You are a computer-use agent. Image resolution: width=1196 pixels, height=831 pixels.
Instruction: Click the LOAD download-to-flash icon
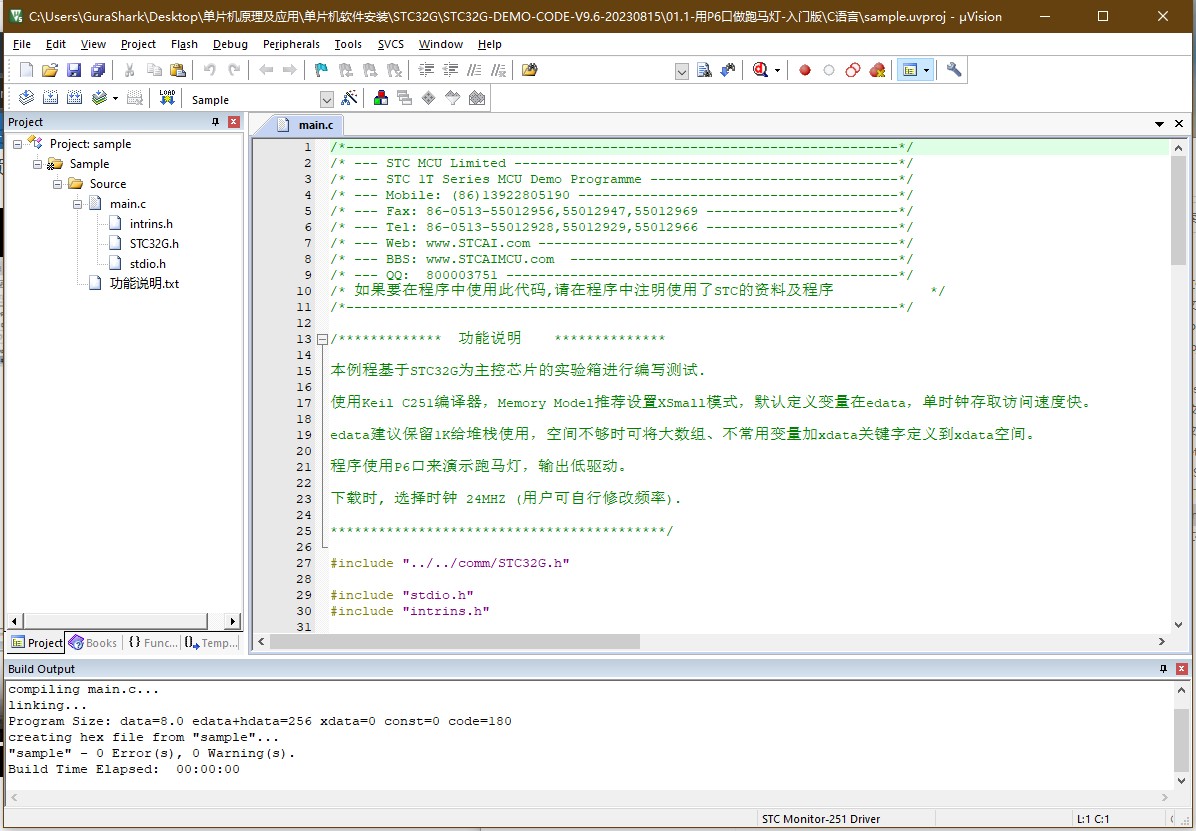(x=167, y=98)
